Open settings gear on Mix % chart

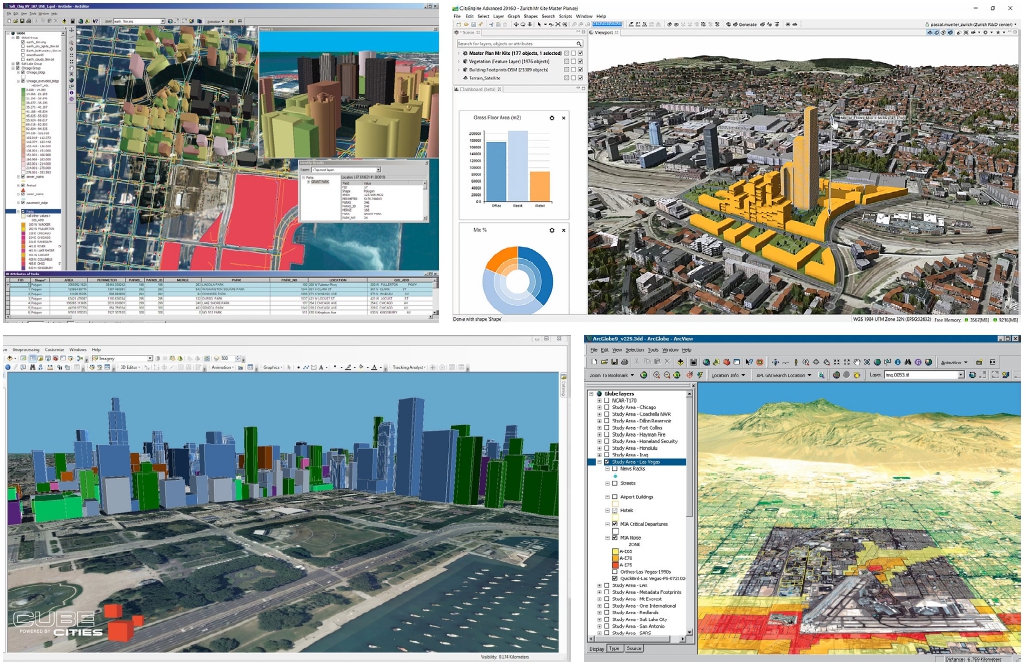pos(551,230)
